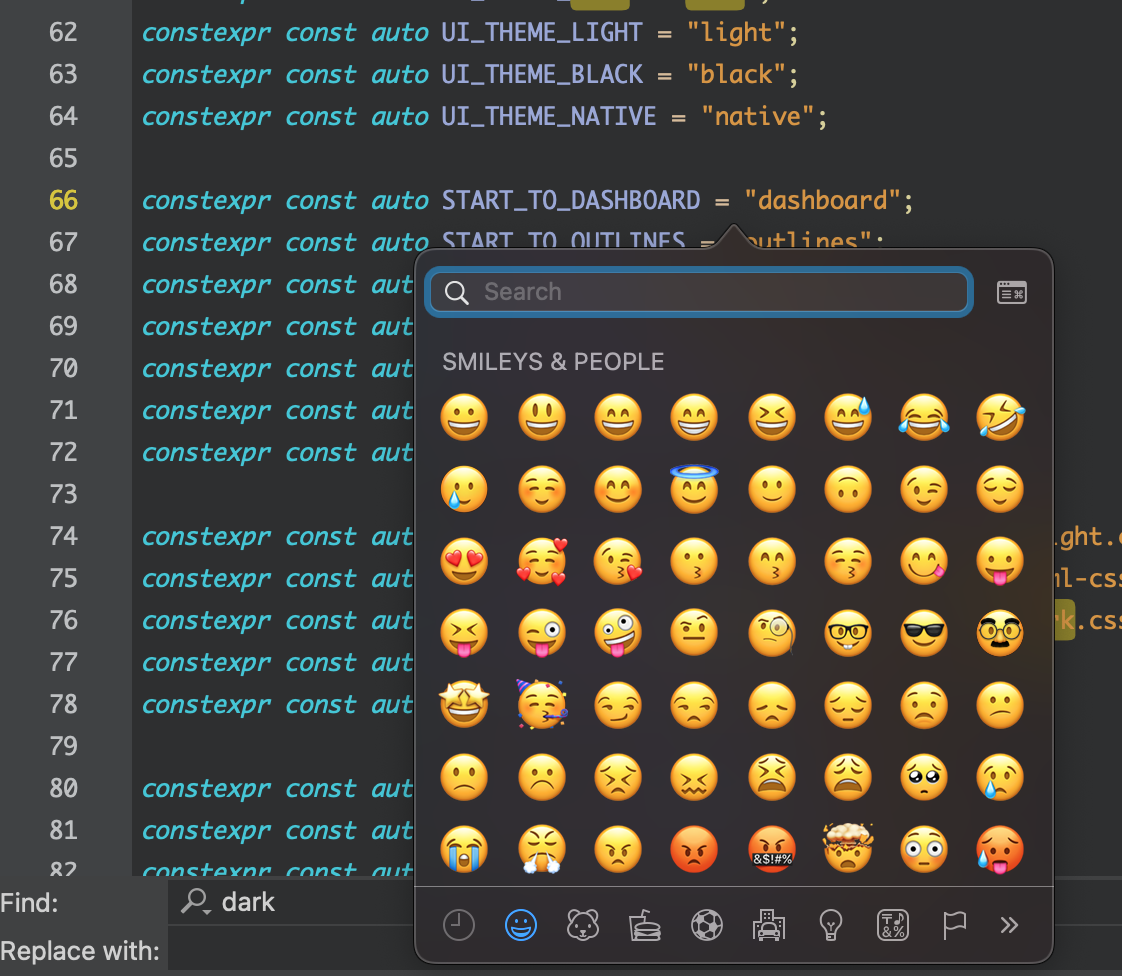Insert smiling face with halo emoji
The width and height of the screenshot is (1122, 976).
694,489
